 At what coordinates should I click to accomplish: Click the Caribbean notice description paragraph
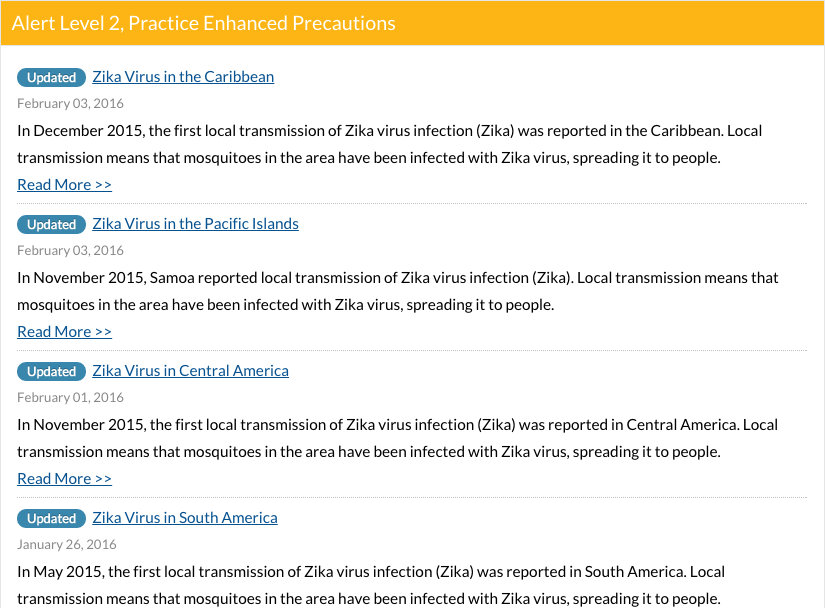[x=390, y=144]
